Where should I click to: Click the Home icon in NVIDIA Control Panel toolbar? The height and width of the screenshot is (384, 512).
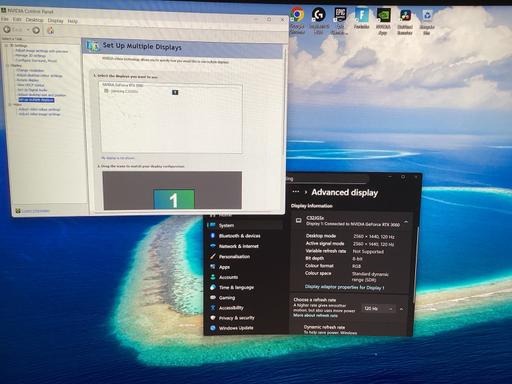51,30
